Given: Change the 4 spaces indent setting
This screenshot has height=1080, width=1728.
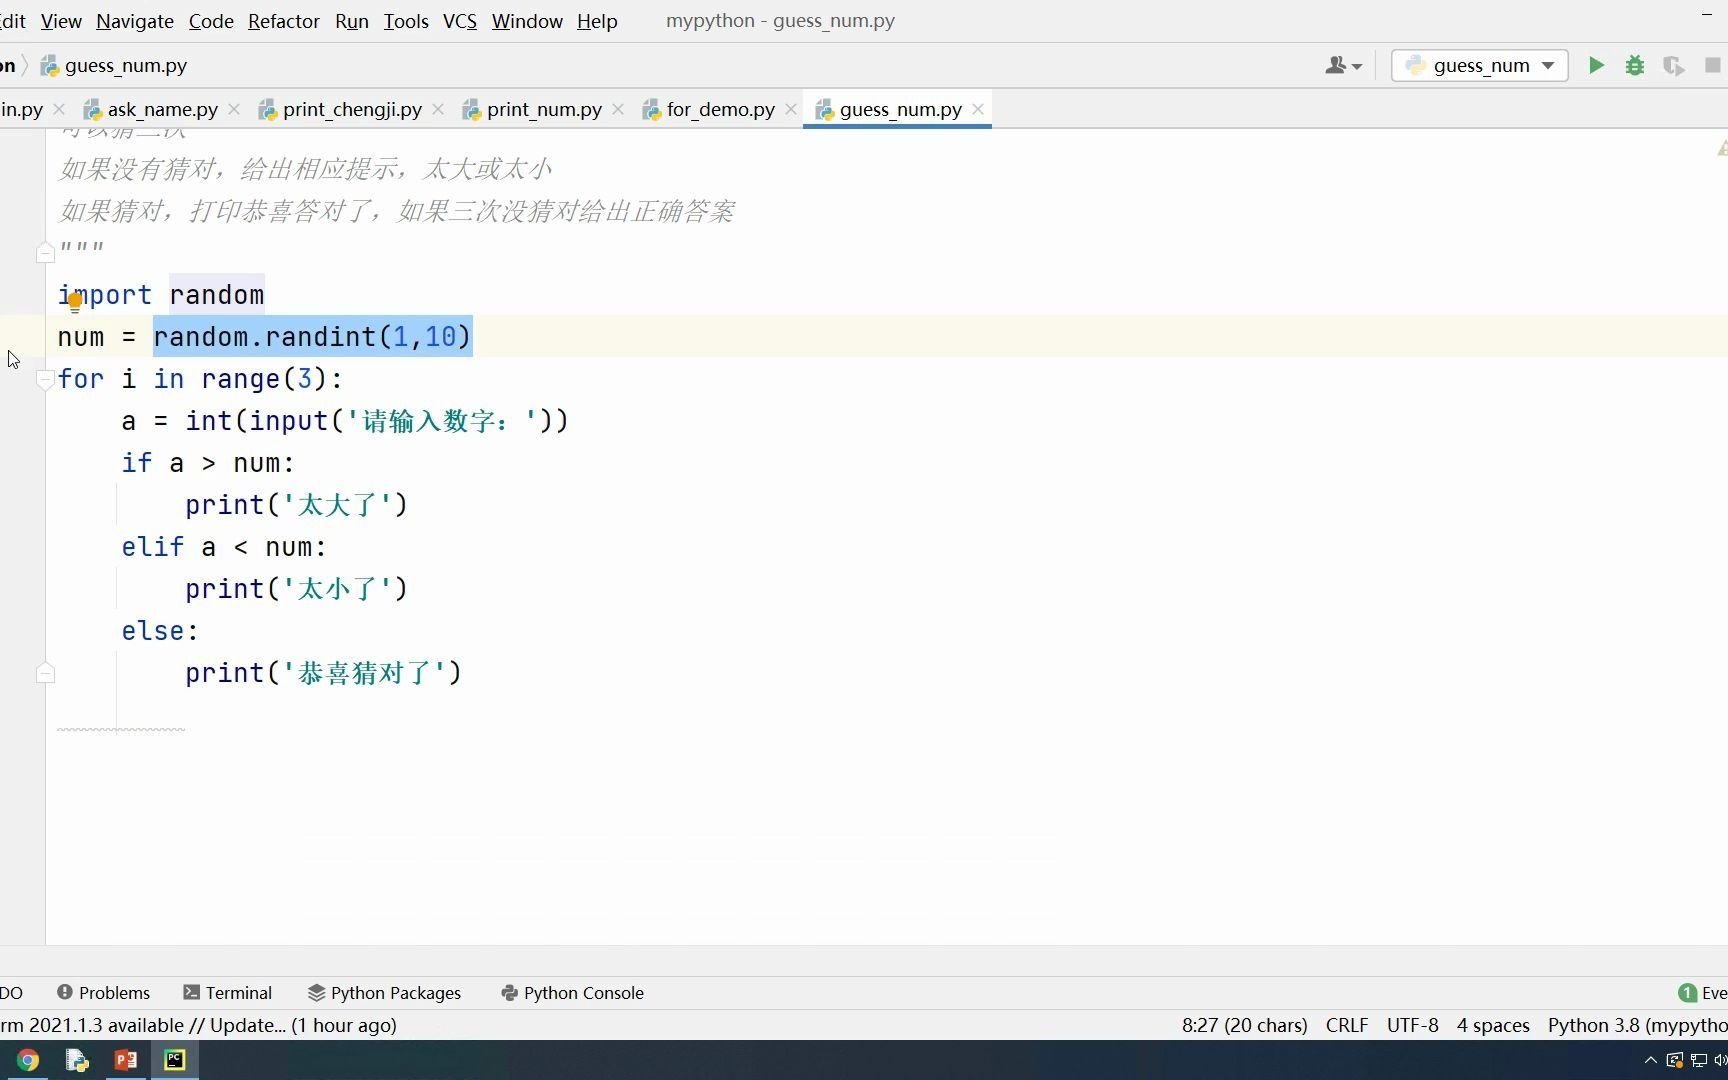Looking at the screenshot, I should tap(1493, 1025).
